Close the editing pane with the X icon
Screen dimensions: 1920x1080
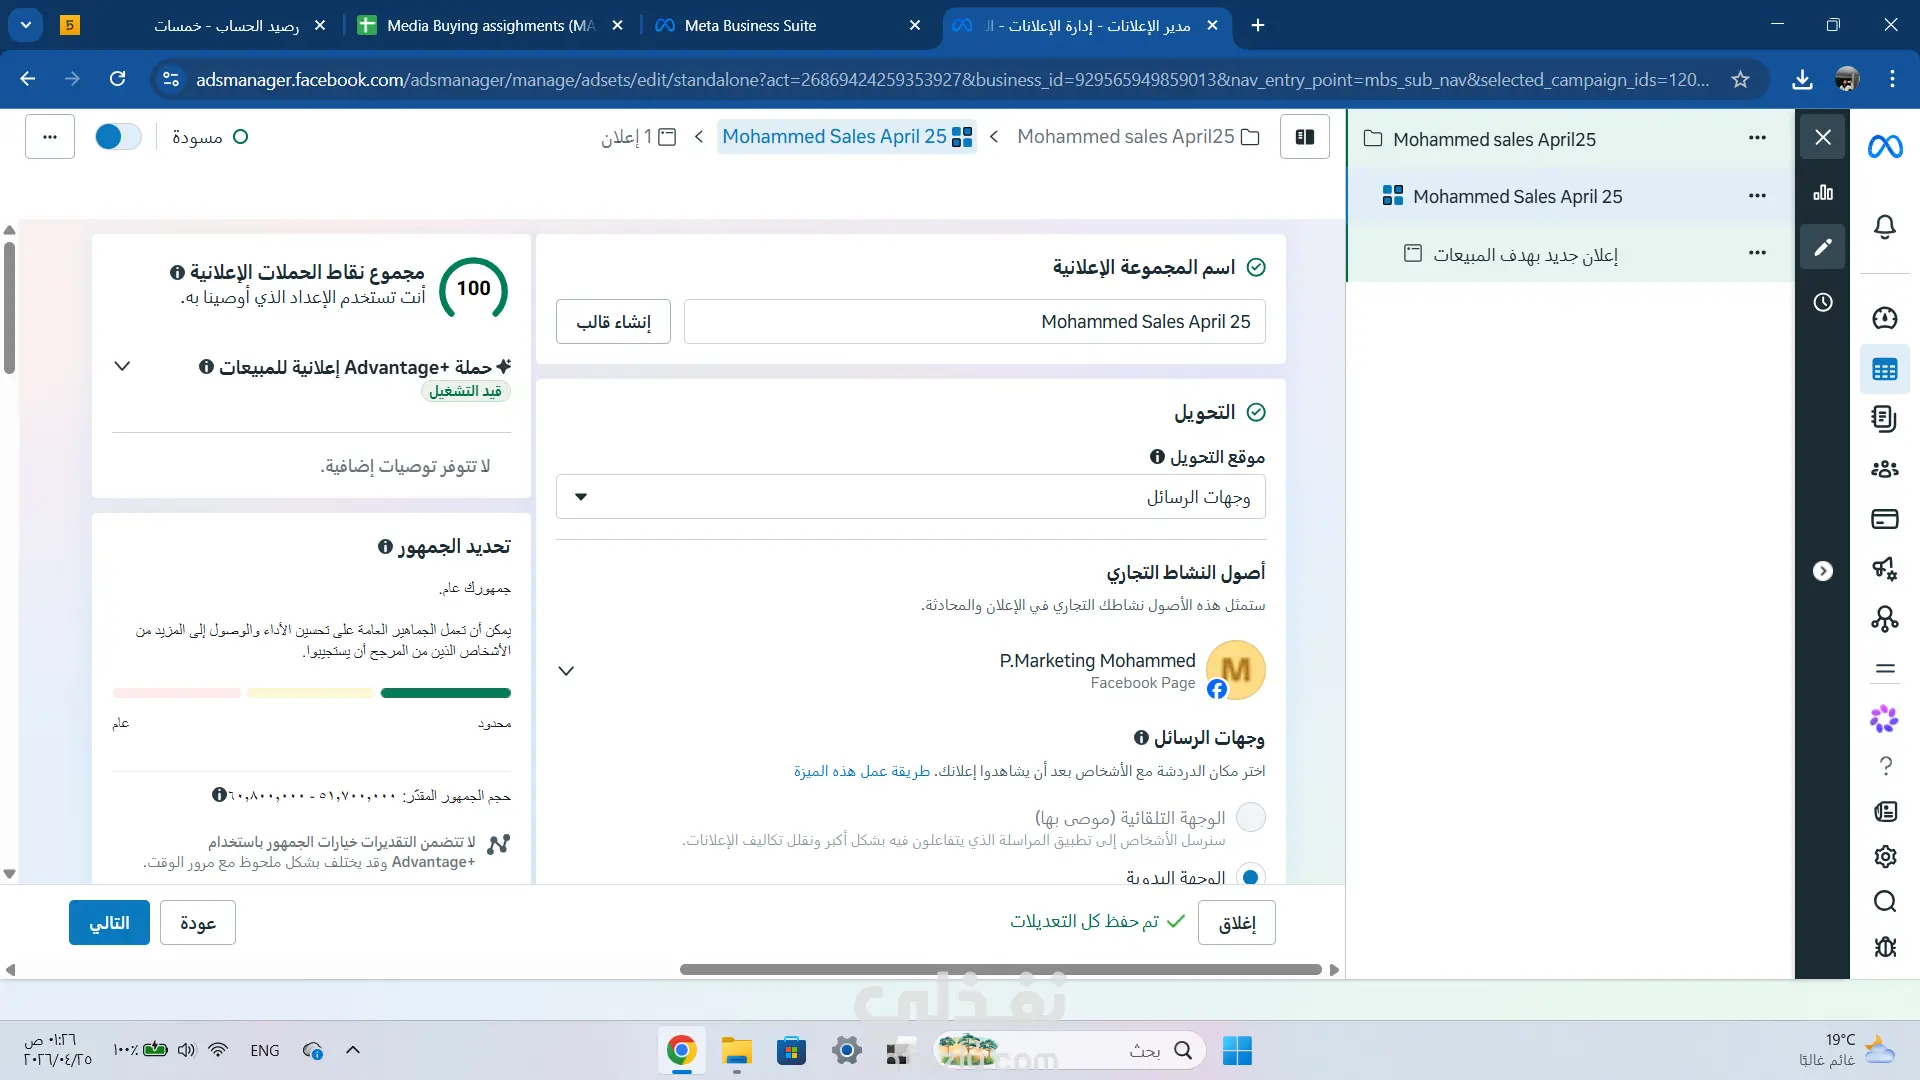click(1823, 137)
